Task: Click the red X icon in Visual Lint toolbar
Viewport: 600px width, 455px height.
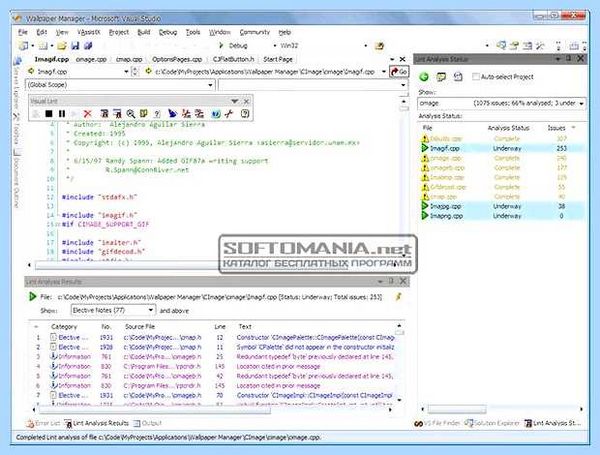Action: pos(88,114)
